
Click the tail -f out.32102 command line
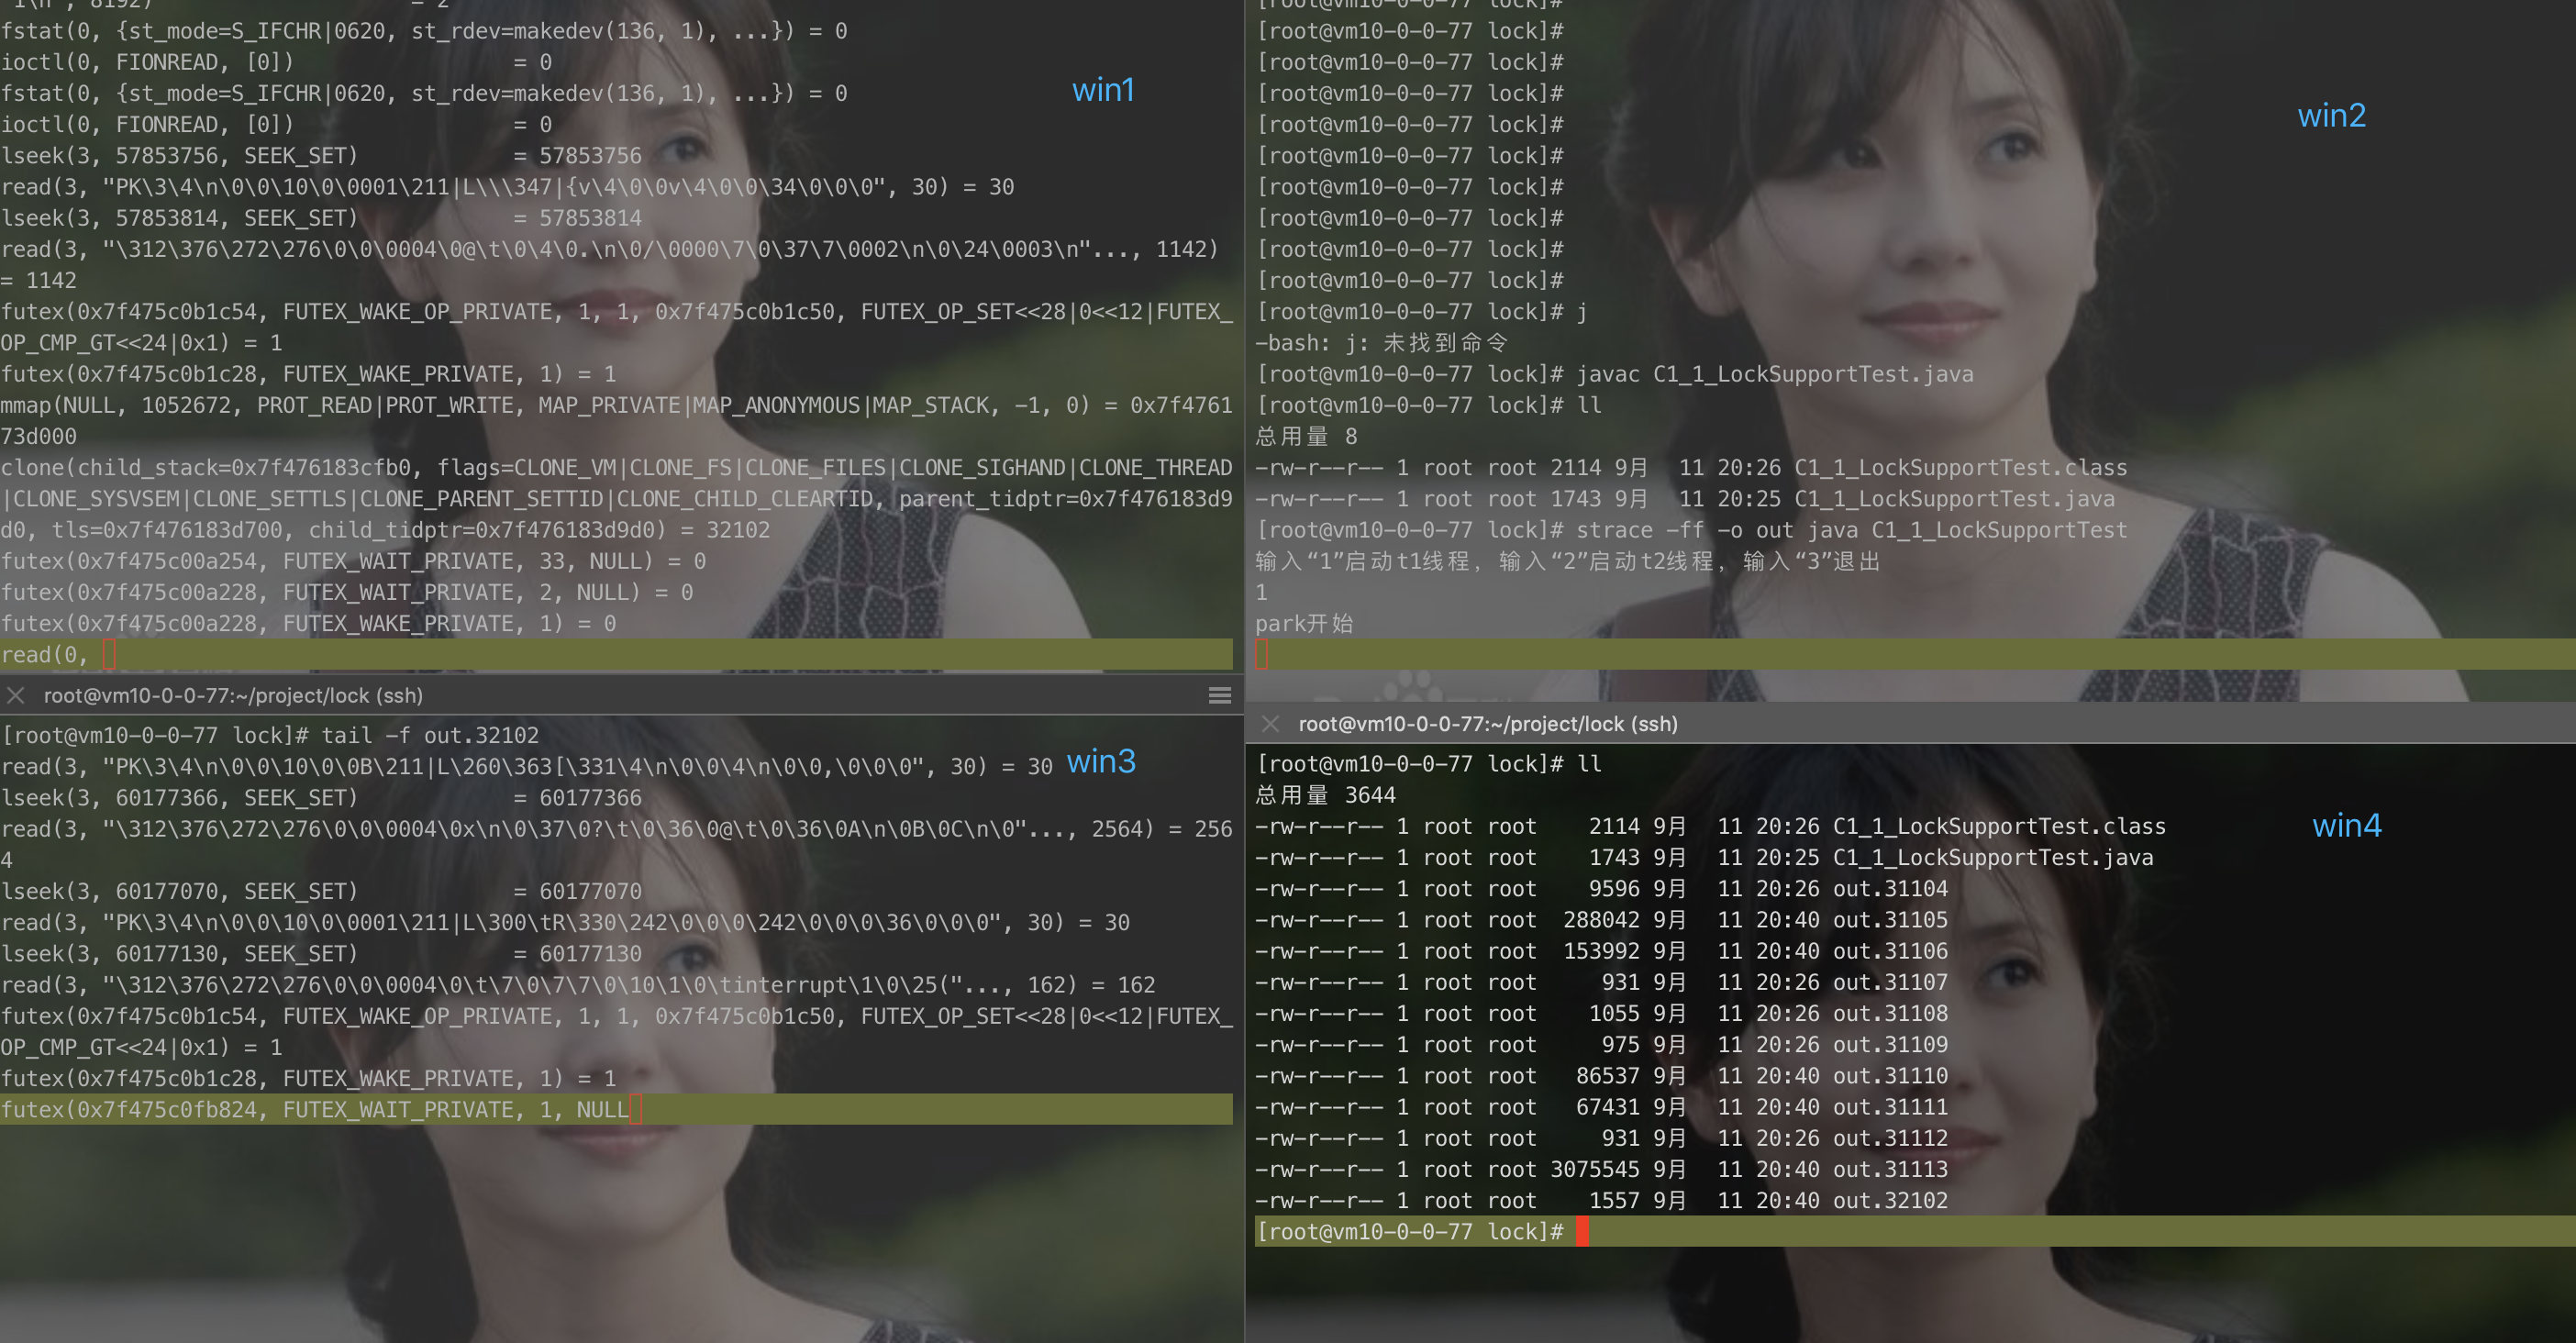pos(429,735)
